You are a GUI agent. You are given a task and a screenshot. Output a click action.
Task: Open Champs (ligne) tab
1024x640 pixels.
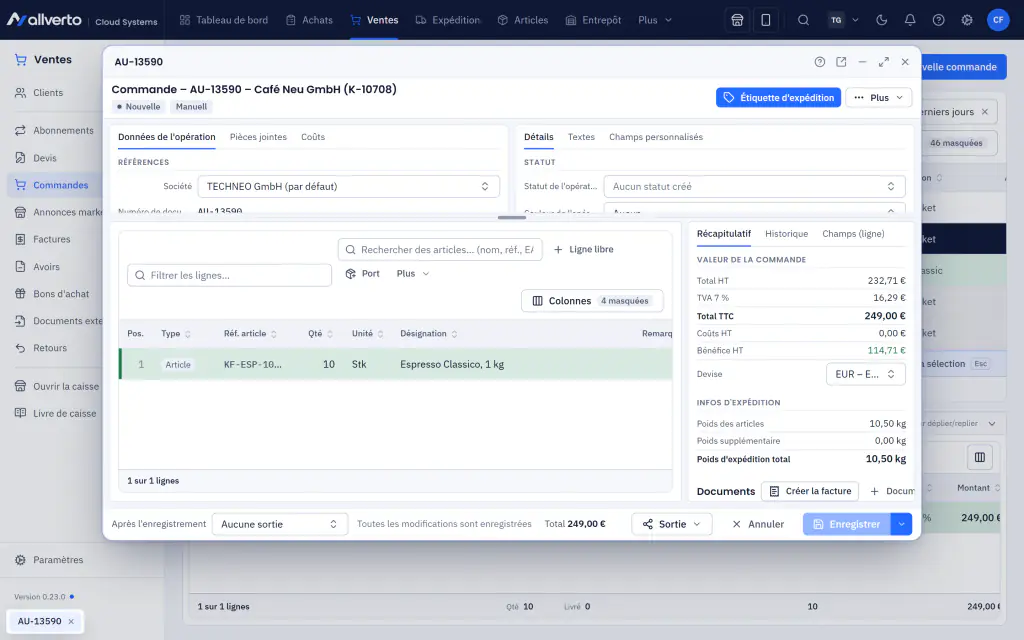853,234
